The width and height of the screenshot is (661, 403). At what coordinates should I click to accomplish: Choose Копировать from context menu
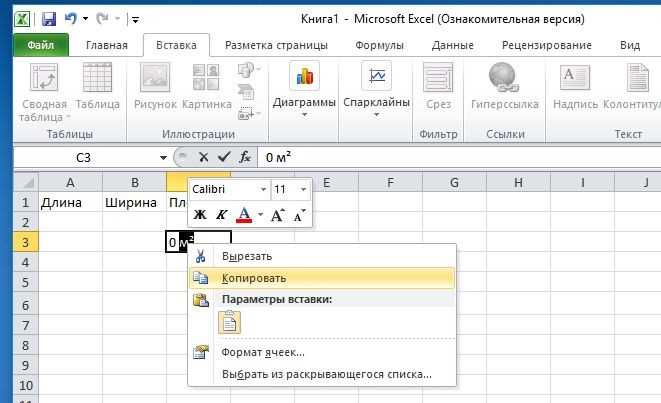(322, 278)
